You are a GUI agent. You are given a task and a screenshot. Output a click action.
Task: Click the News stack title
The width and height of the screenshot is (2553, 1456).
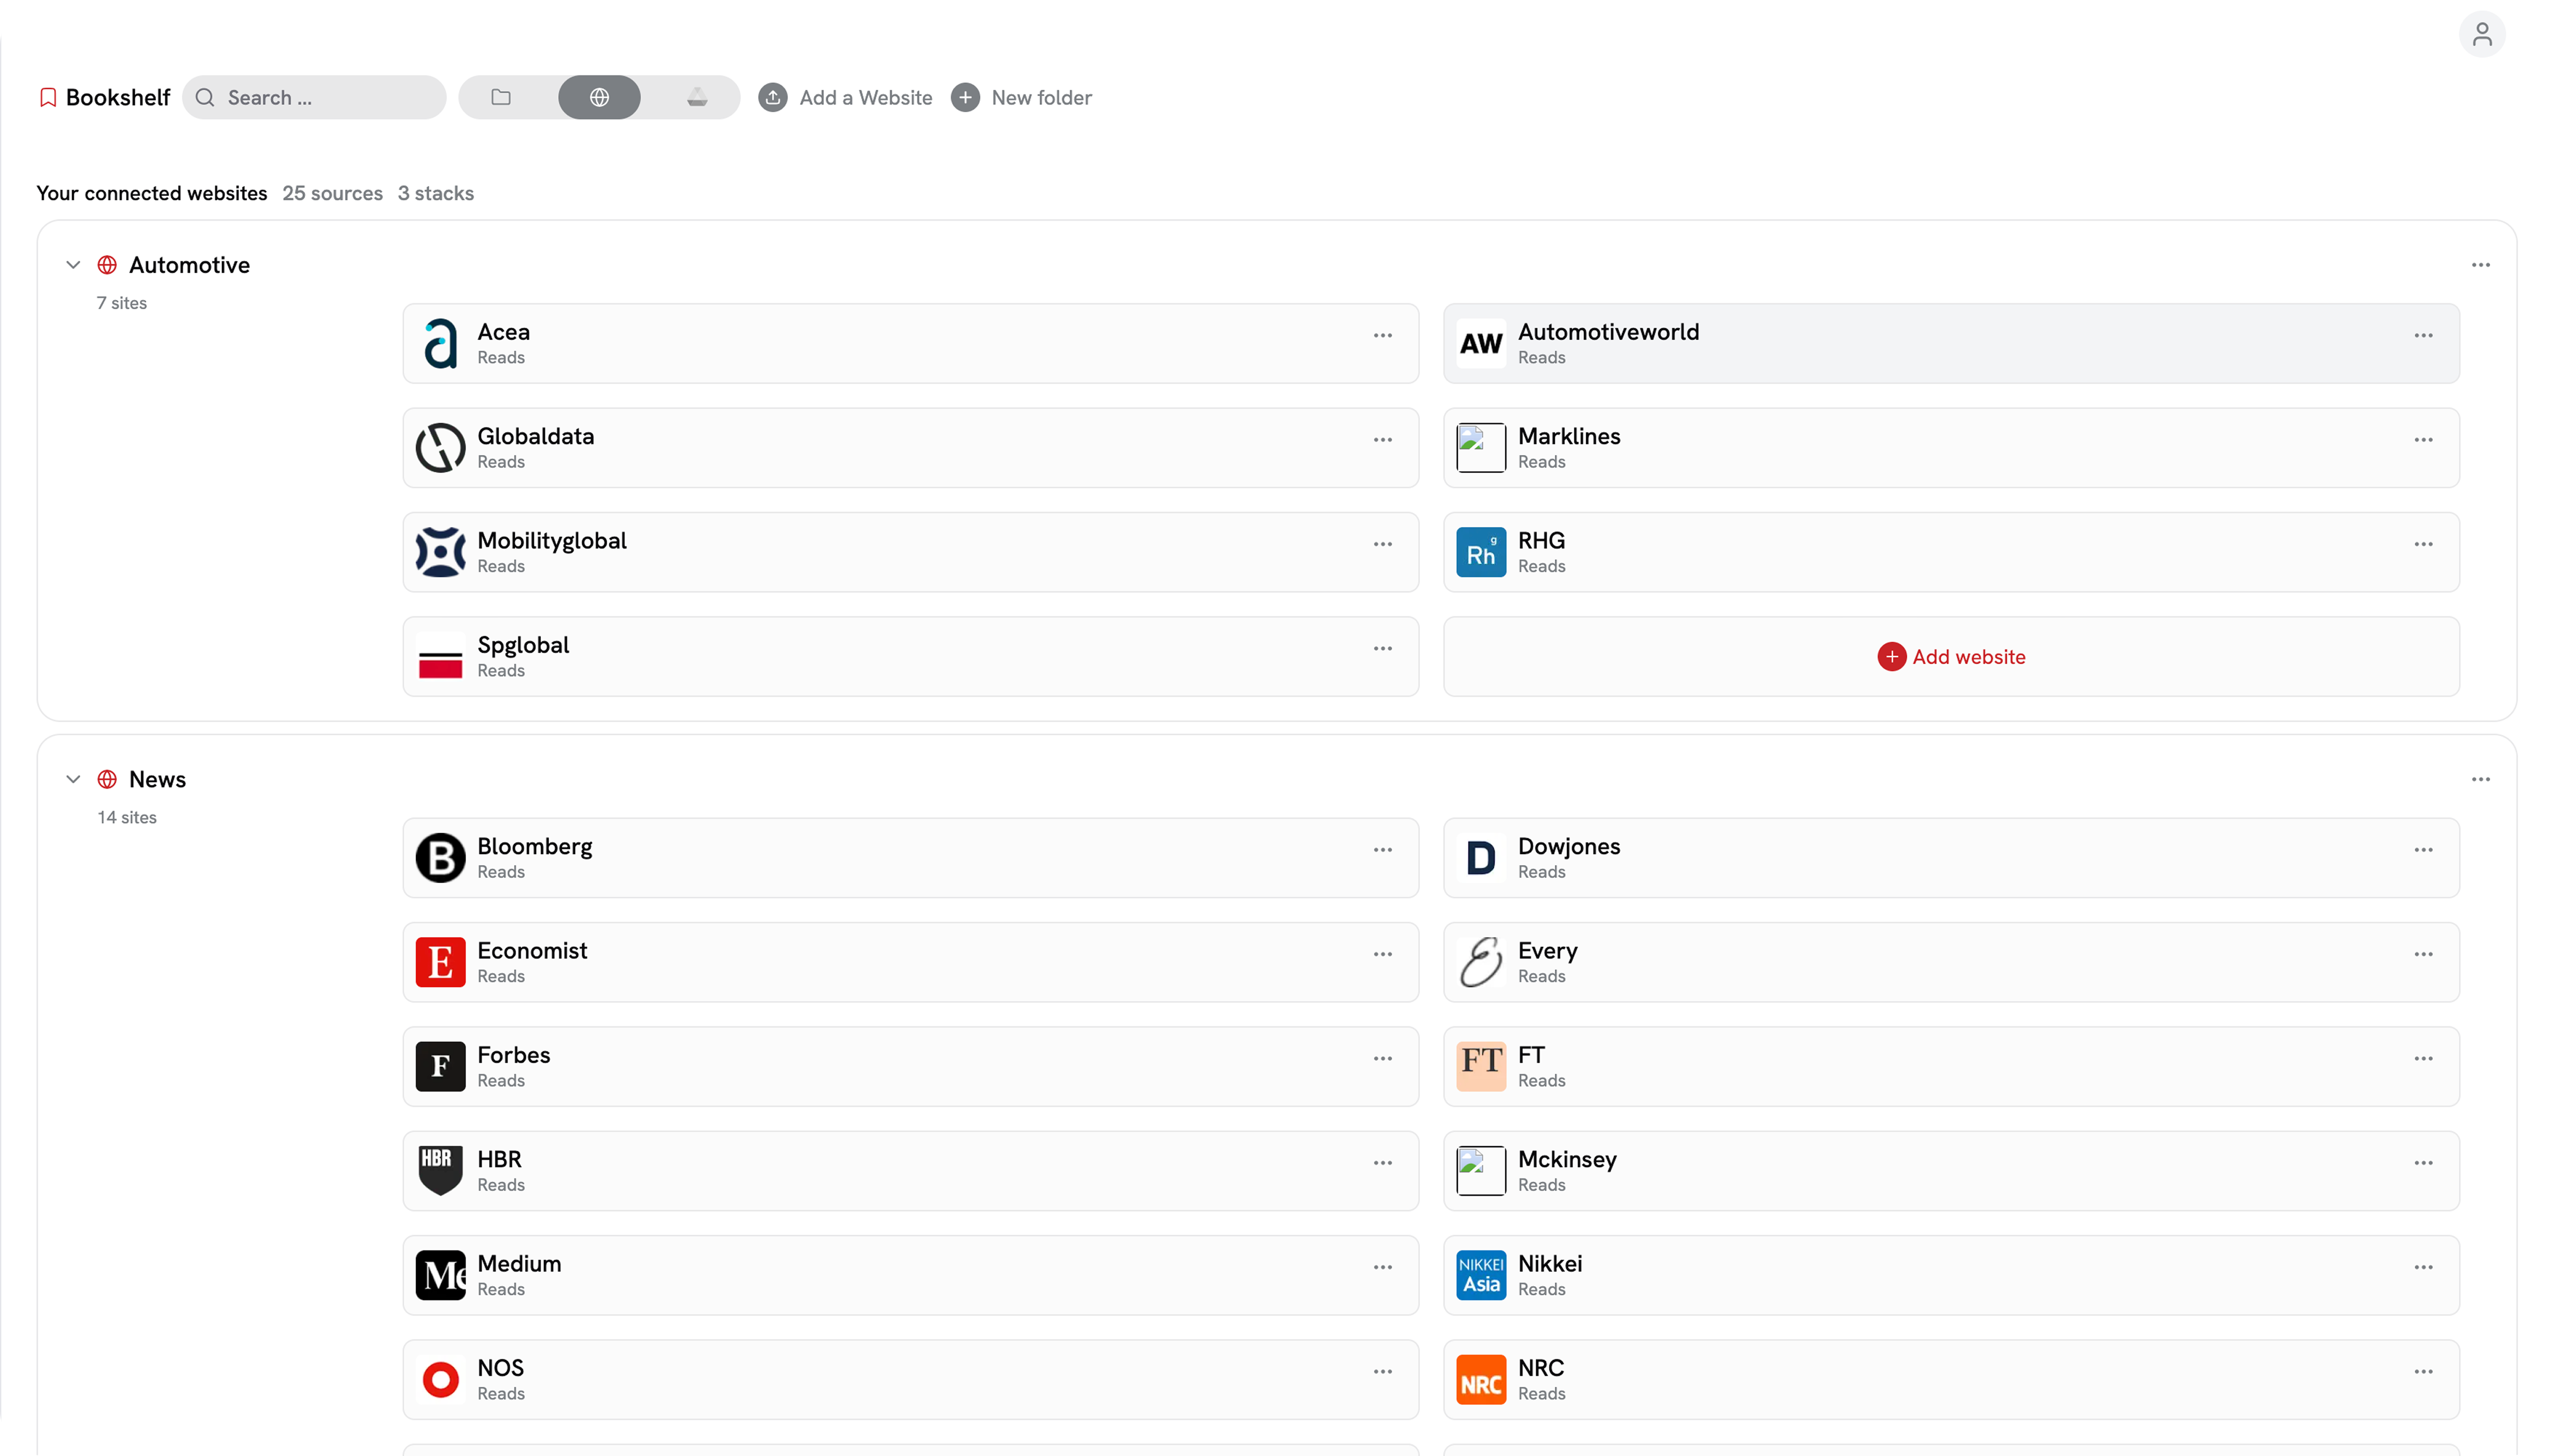point(157,779)
